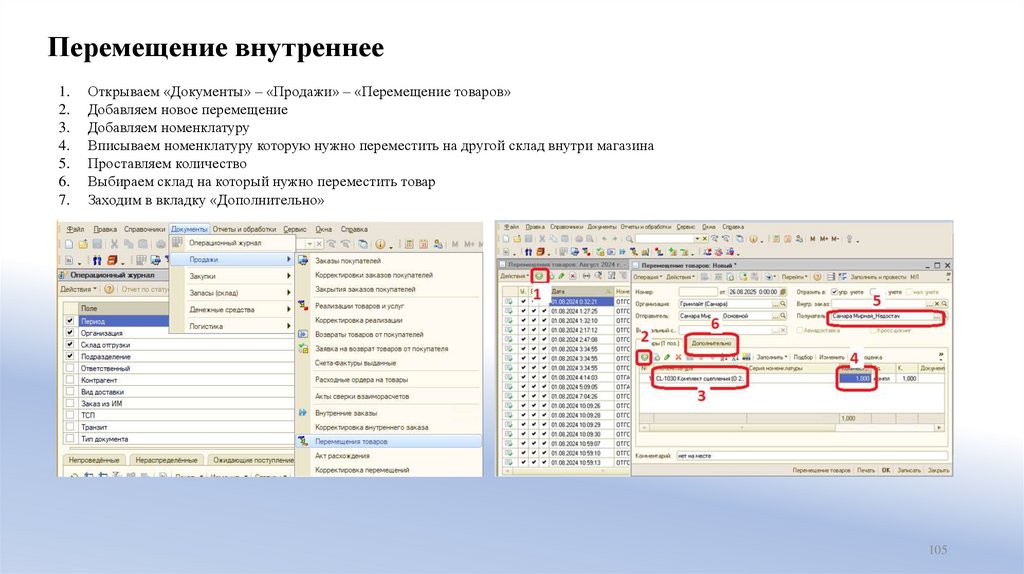Check the Ответственный checkbox
The height and width of the screenshot is (574, 1024).
point(70,368)
